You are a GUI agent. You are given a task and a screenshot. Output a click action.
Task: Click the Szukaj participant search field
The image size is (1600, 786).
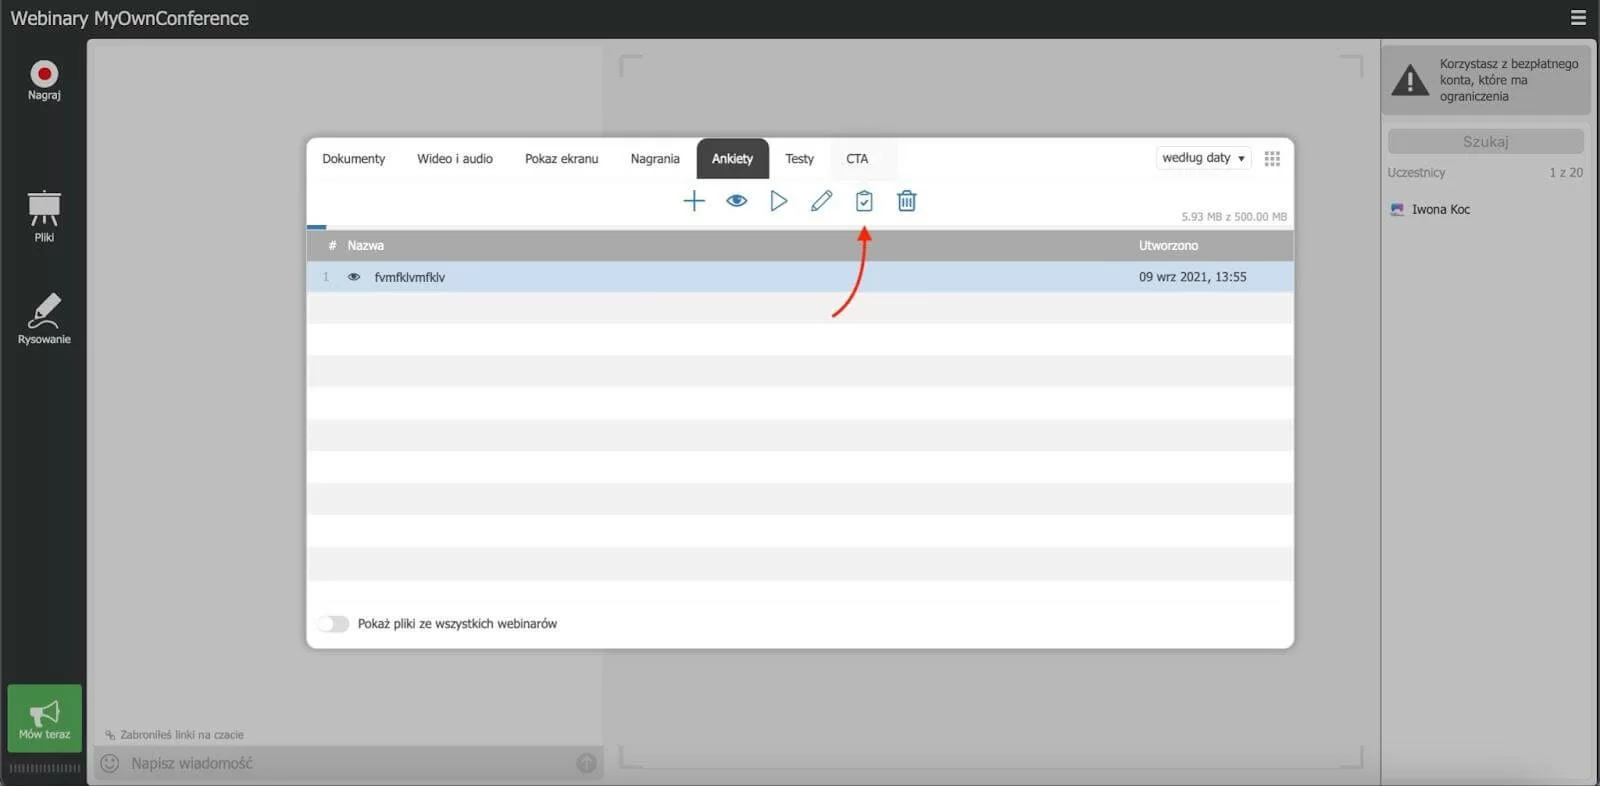pyautogui.click(x=1485, y=142)
